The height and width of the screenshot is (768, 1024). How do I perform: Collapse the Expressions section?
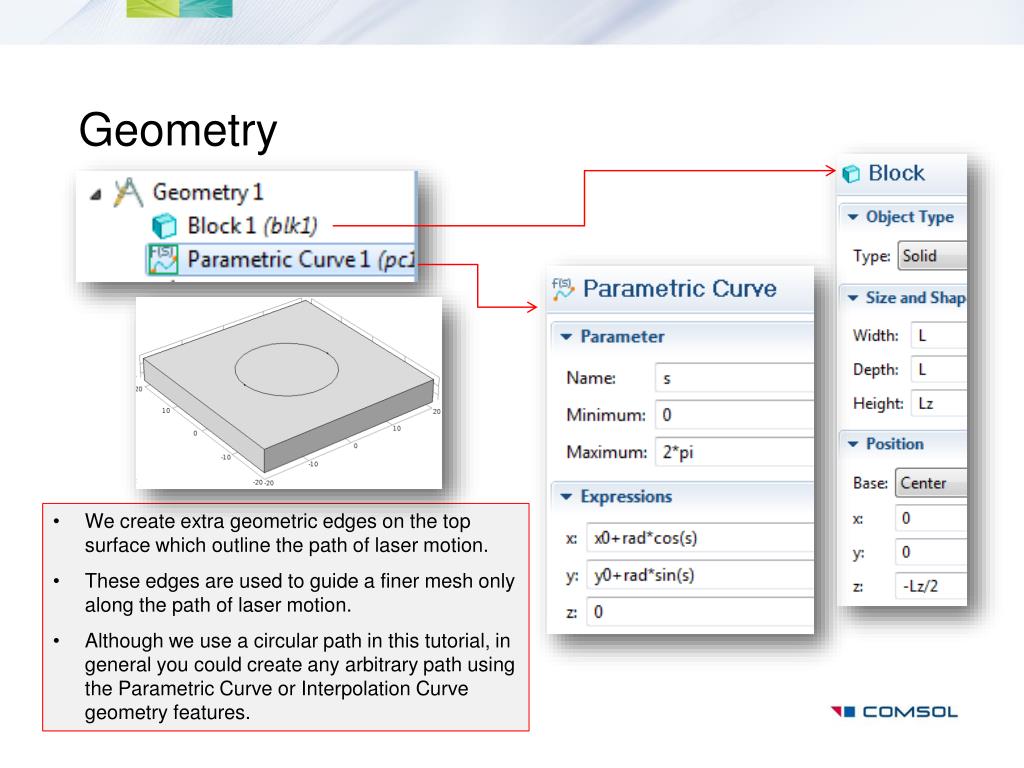click(x=566, y=497)
